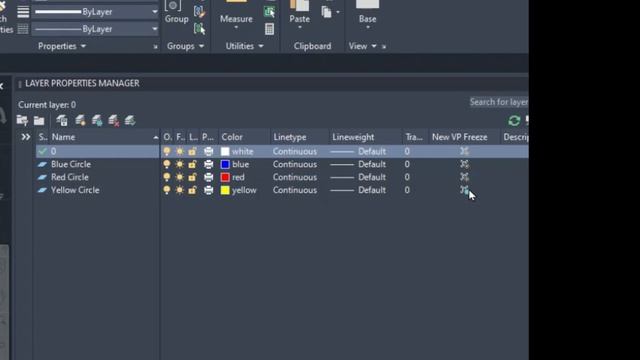Screen dimensions: 640x360
Task: Click the Paste icon
Action: 299,5
